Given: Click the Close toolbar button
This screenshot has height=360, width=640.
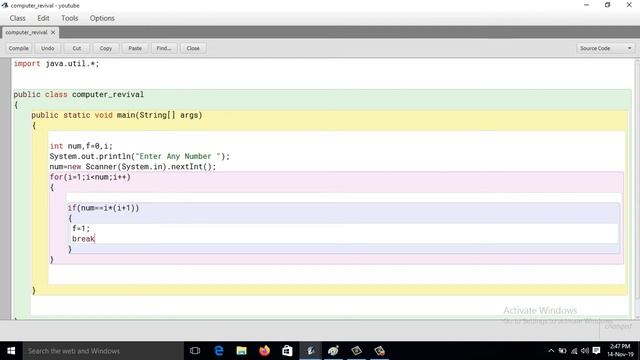Looking at the screenshot, I should click(193, 48).
